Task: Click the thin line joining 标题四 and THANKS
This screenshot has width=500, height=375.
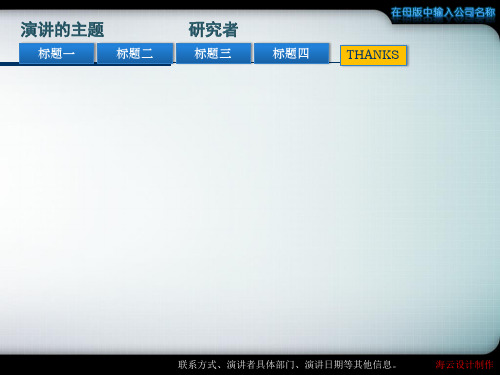Action: point(335,62)
